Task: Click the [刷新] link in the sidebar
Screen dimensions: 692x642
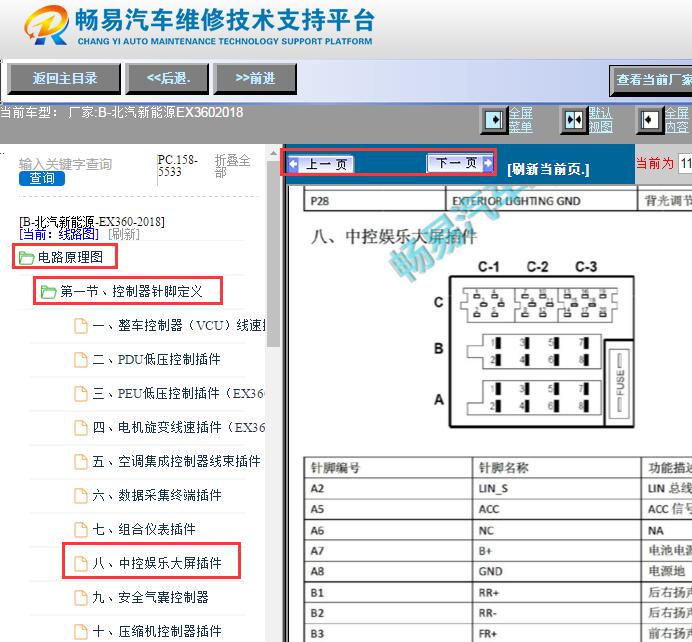Action: point(124,234)
